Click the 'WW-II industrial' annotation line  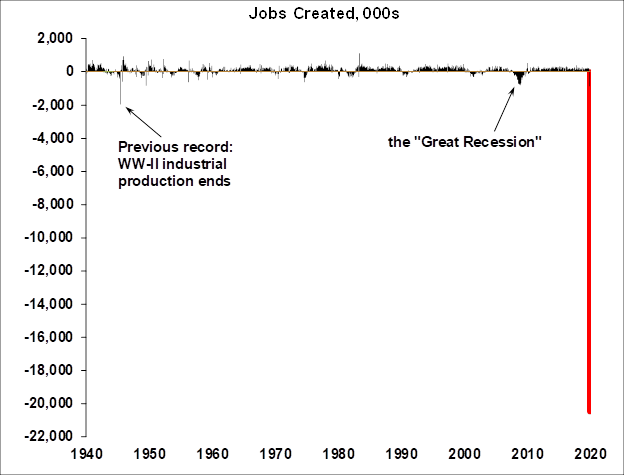click(173, 164)
